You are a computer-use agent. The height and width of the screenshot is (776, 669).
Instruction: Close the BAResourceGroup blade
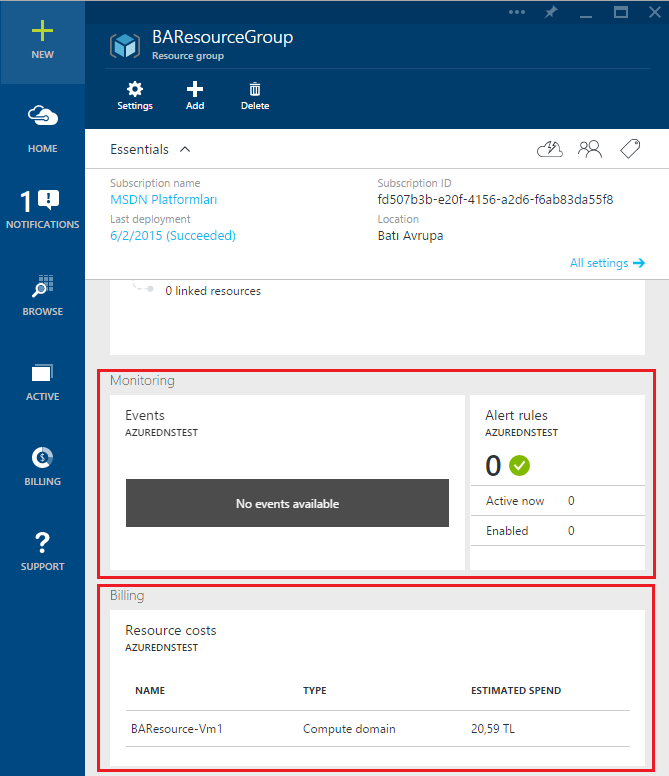tap(655, 12)
